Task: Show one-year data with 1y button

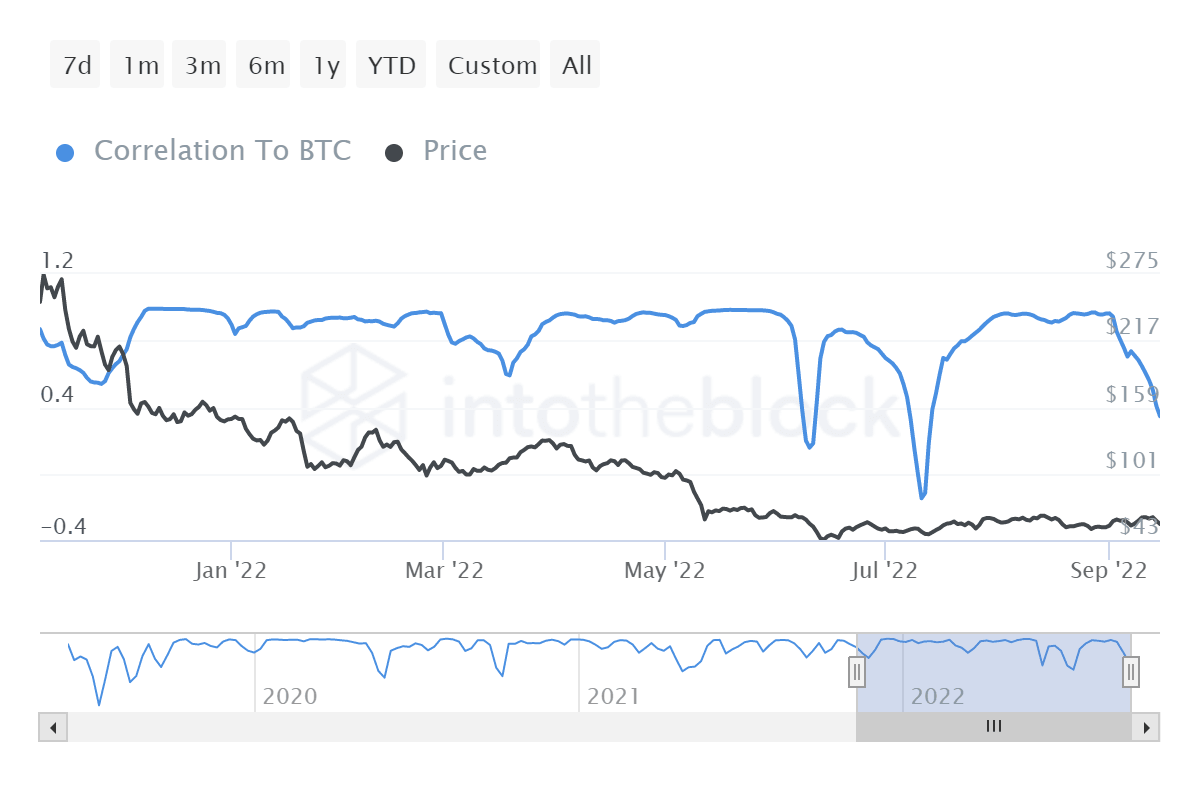Action: point(327,66)
